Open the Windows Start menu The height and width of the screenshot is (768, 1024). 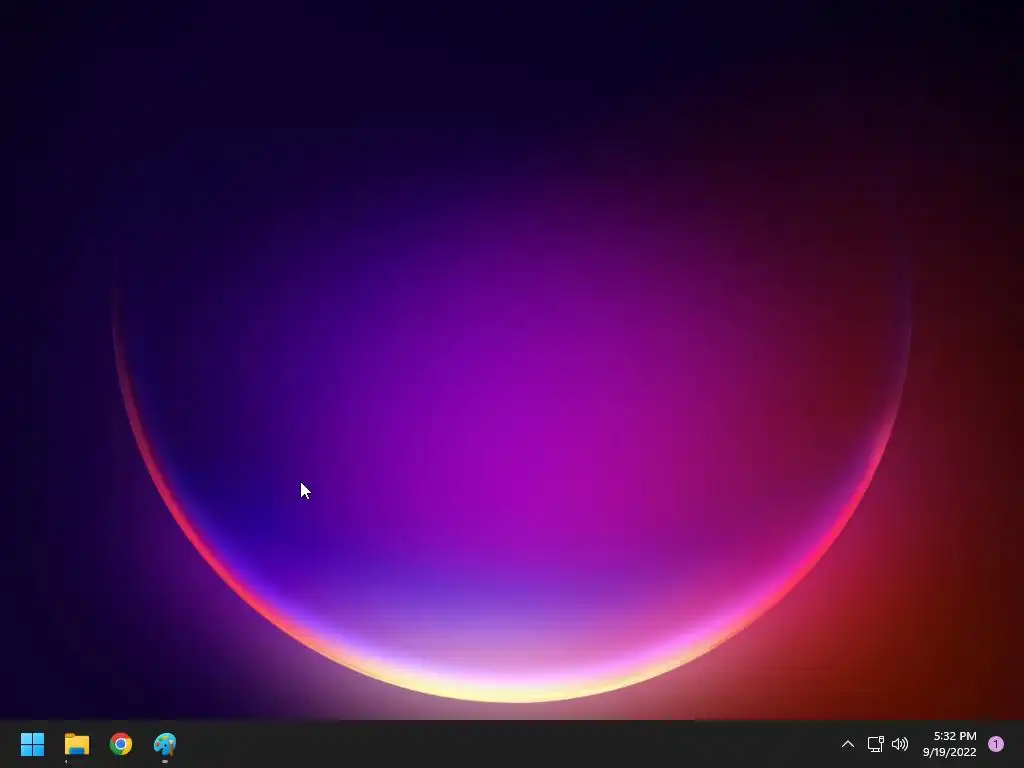32,744
